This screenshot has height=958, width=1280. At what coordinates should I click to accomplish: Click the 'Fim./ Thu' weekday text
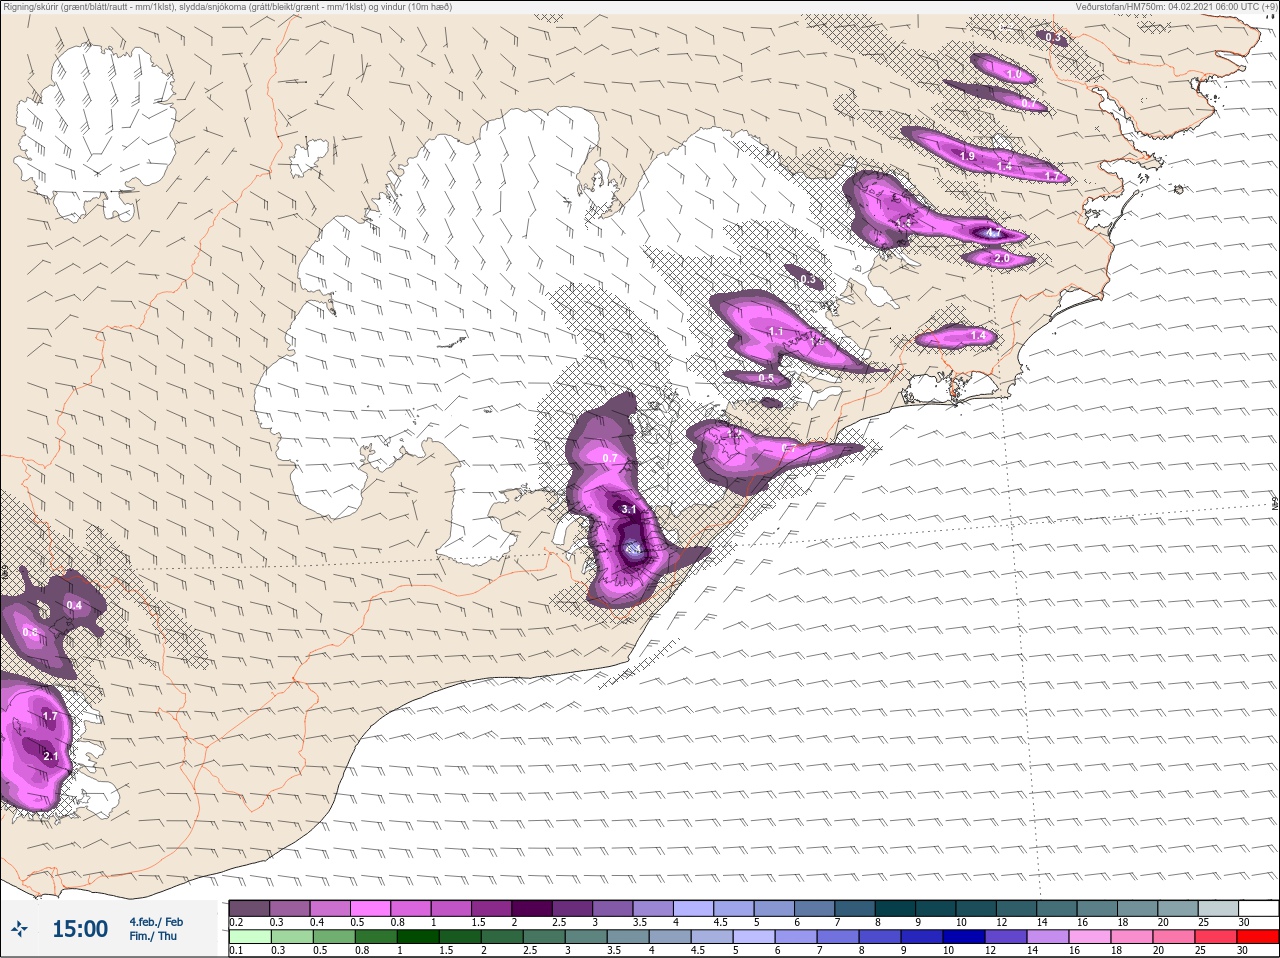[153, 936]
